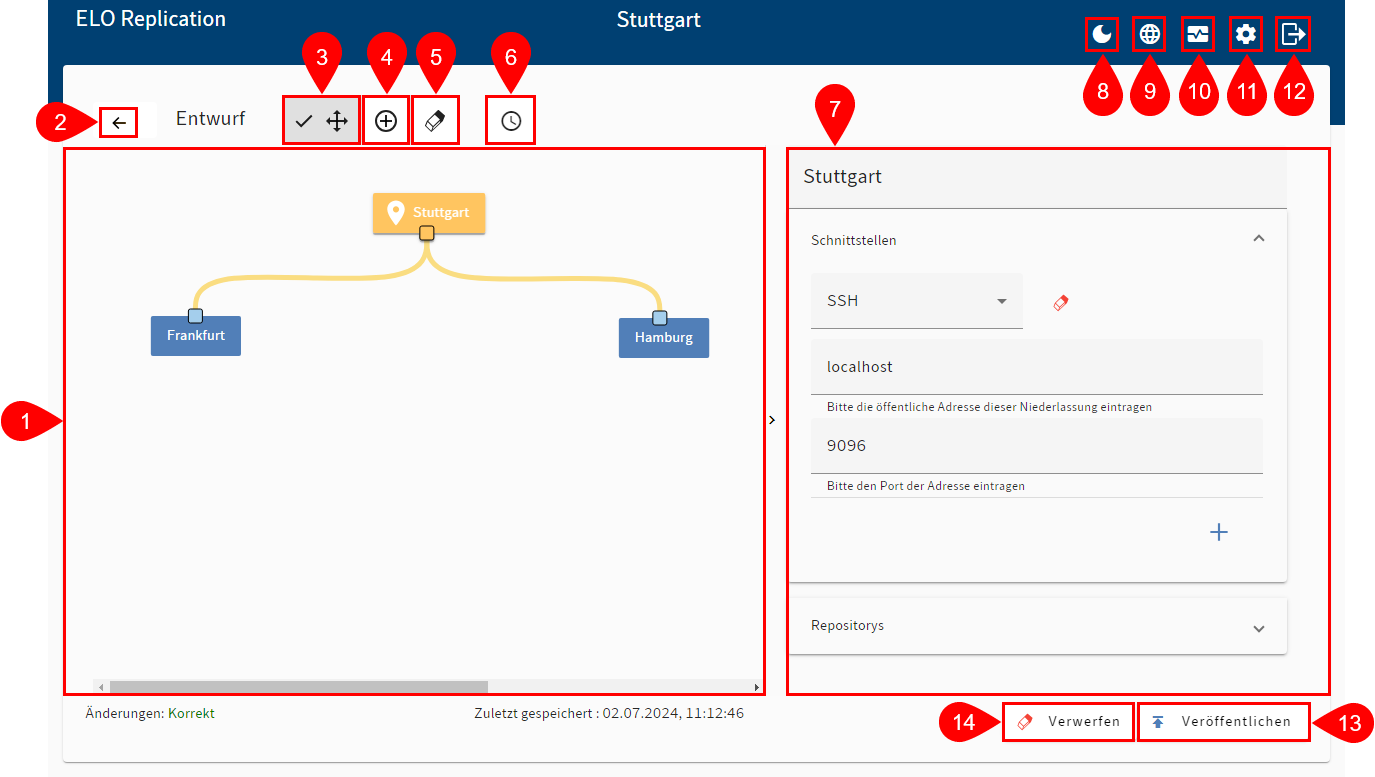
Task: Click the Verwerfen button
Action: point(1069,721)
